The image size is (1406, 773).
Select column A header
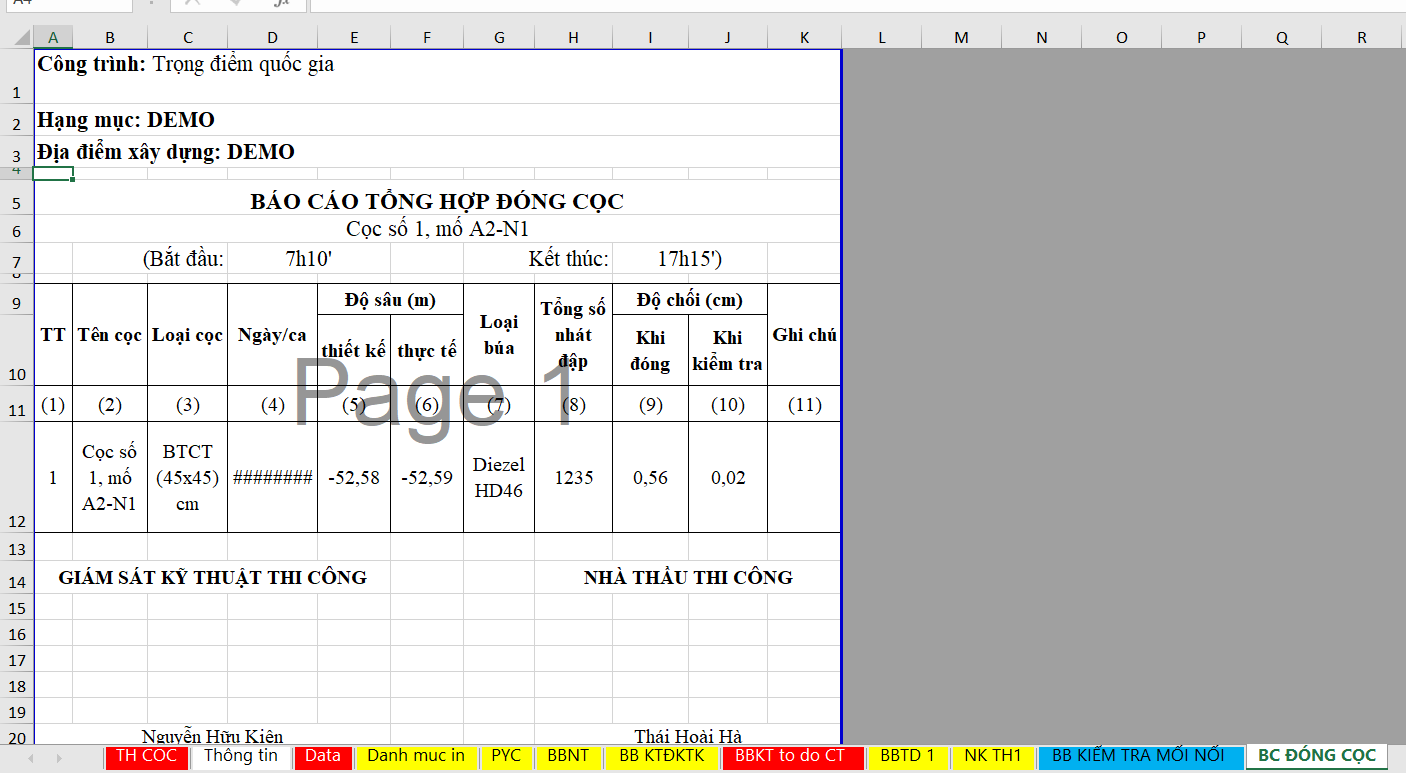(53, 38)
